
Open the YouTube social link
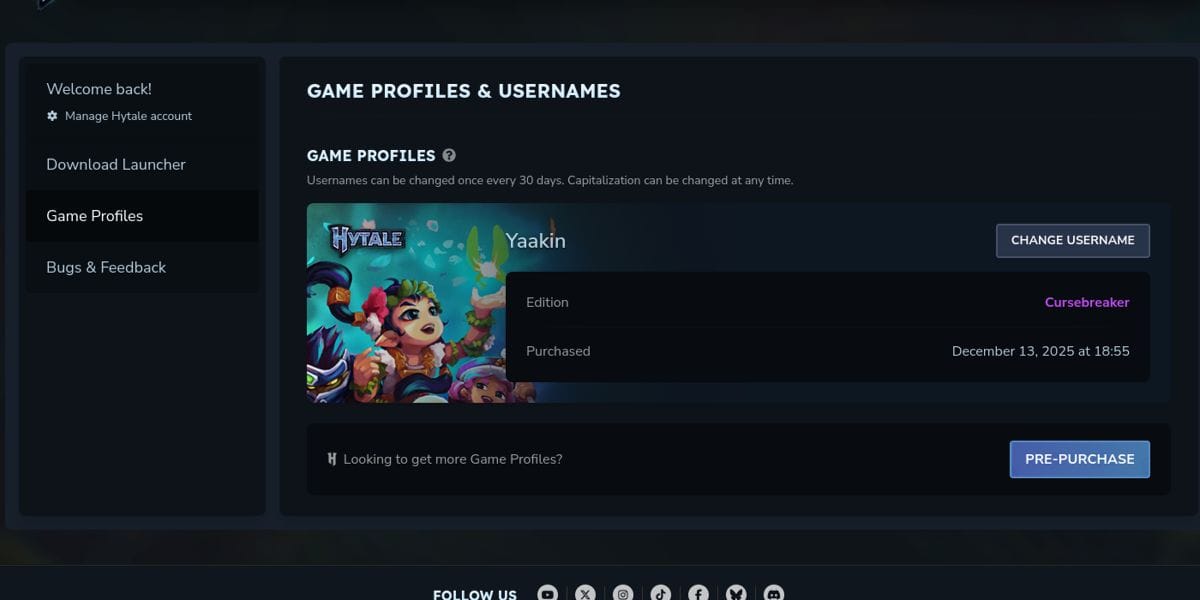coord(547,594)
